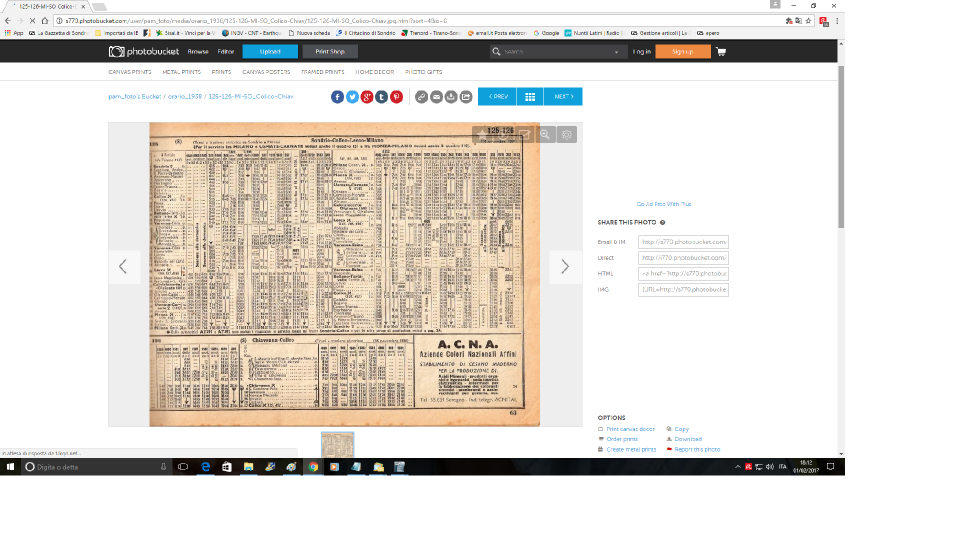Click the gray email share icon
The width and height of the screenshot is (960, 540).
(436, 97)
